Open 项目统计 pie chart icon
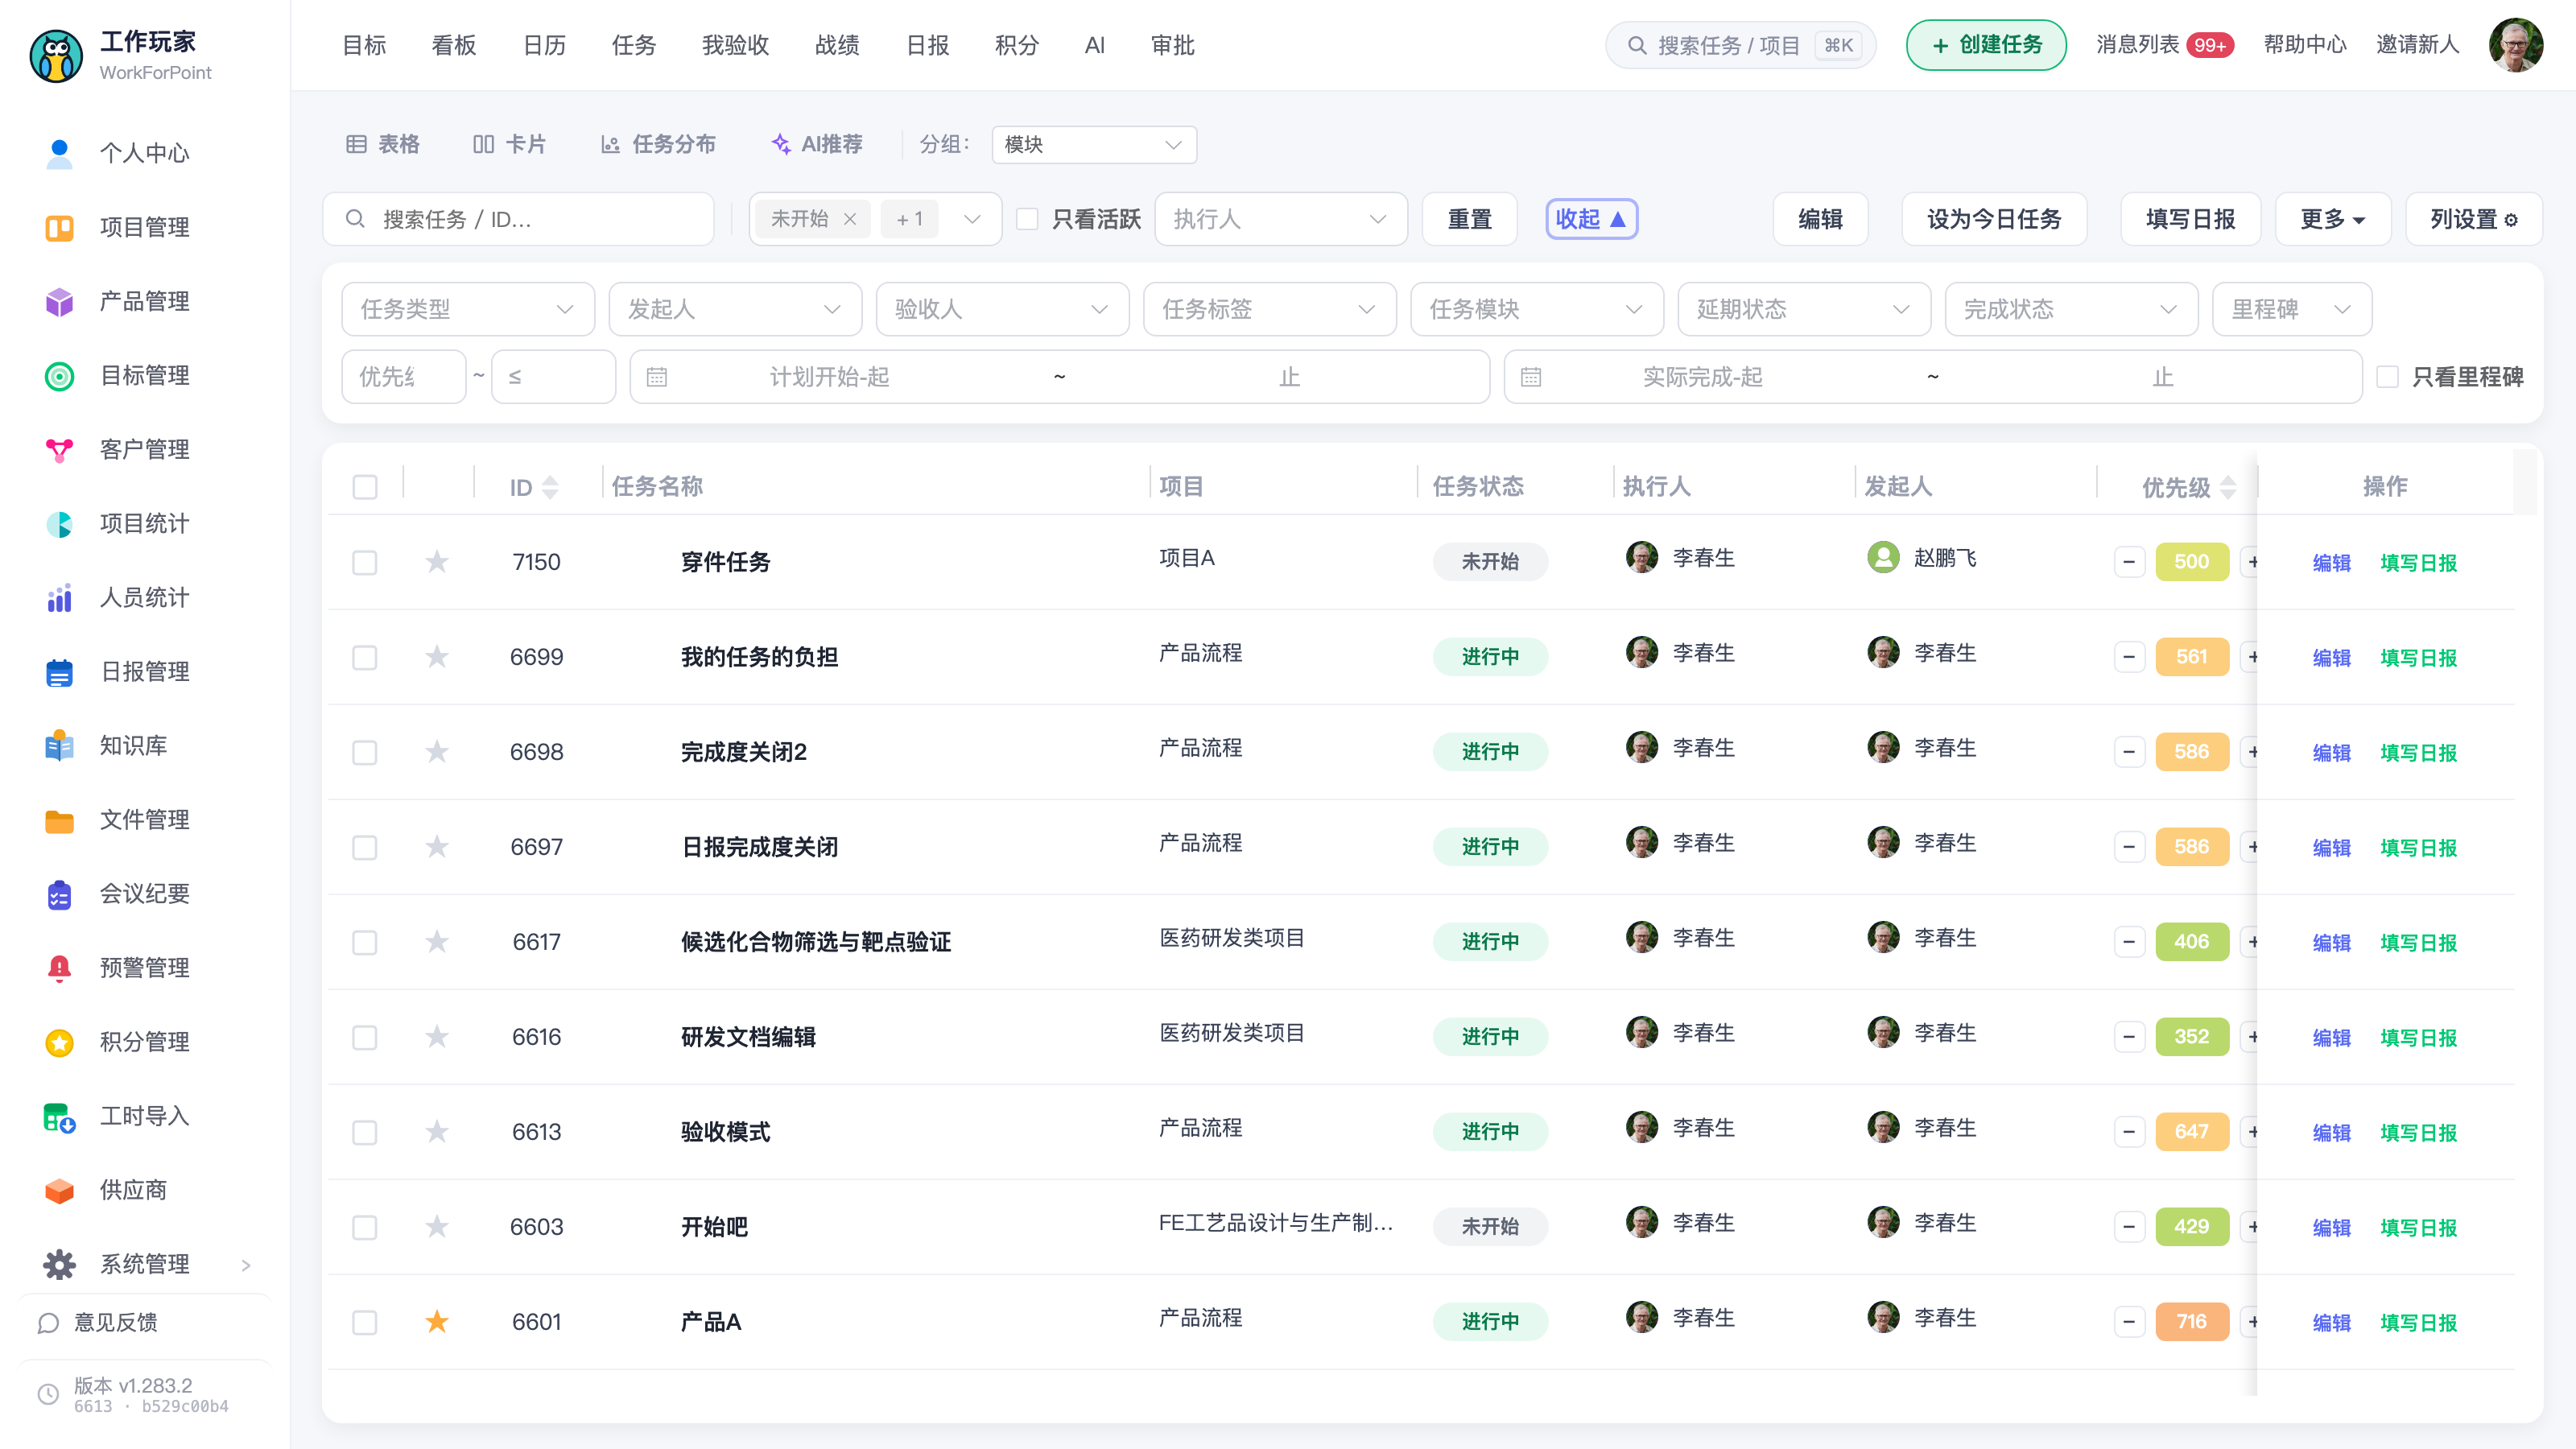Viewport: 2576px width, 1449px height. (x=59, y=523)
